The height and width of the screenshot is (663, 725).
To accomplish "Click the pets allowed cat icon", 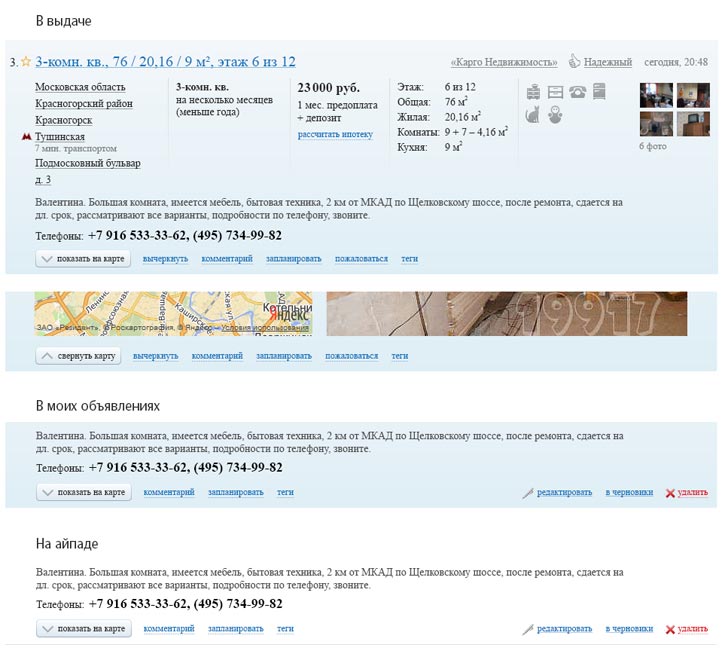I will (533, 115).
